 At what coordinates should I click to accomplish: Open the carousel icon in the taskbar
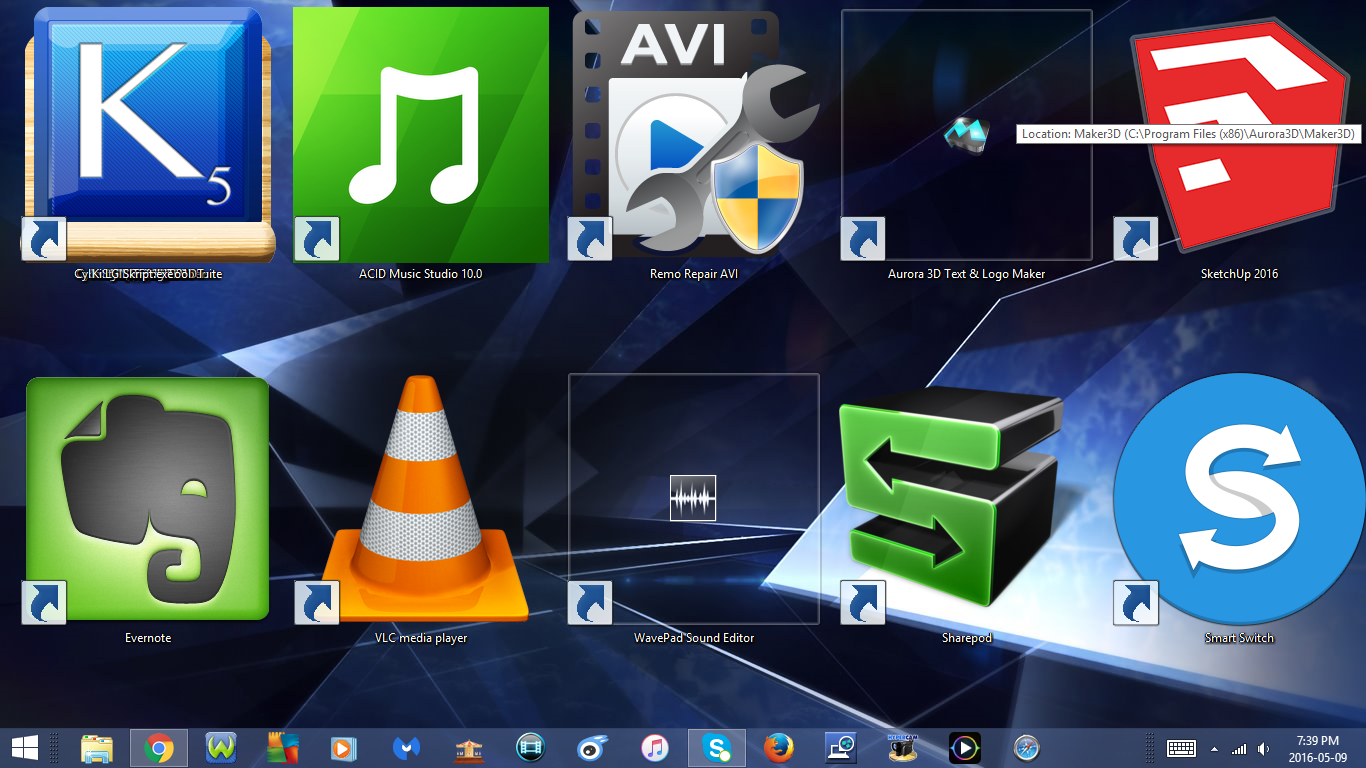click(x=469, y=748)
